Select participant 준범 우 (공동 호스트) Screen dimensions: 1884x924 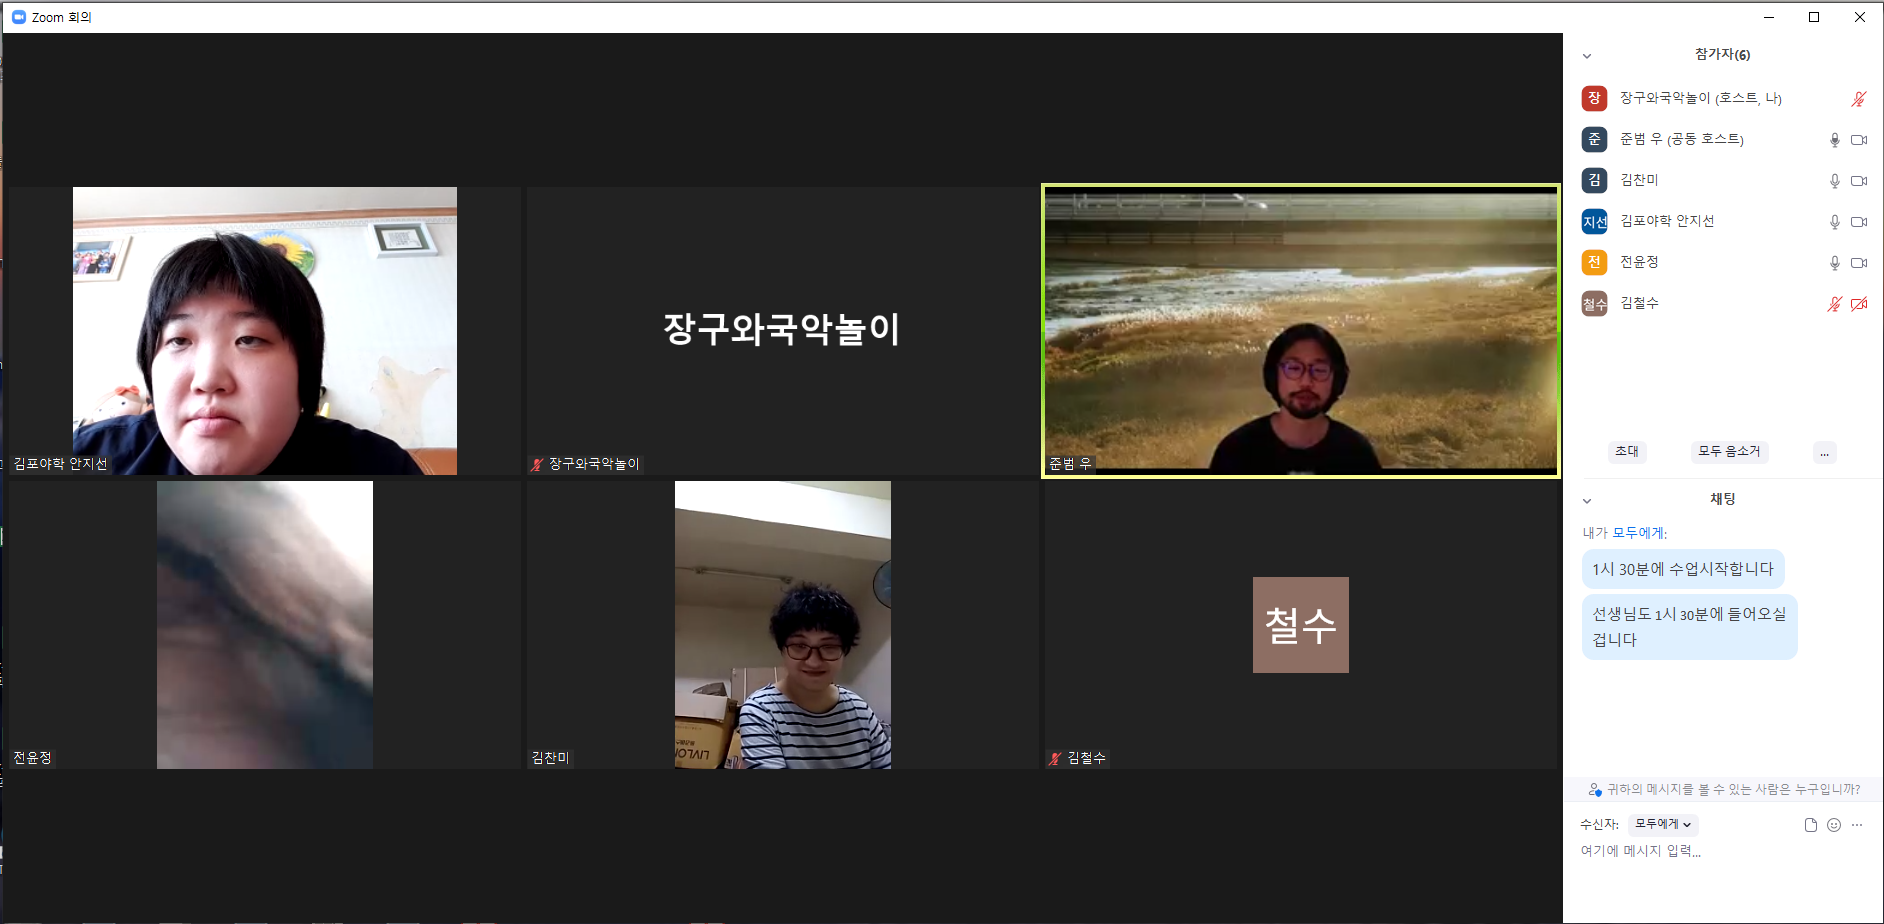[1682, 139]
